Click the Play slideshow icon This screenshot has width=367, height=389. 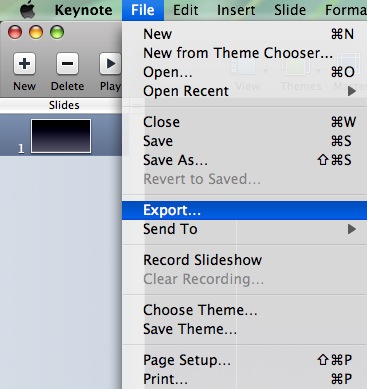pos(110,64)
